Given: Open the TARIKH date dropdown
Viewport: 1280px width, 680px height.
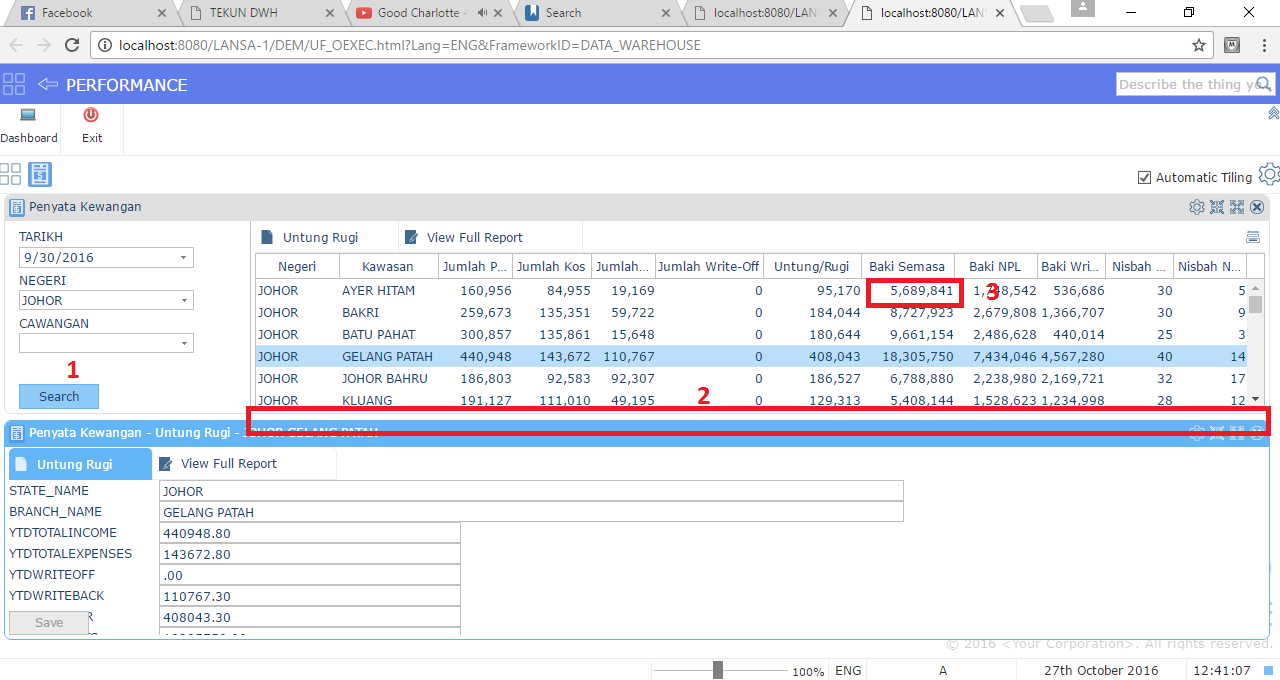Looking at the screenshot, I should 183,258.
